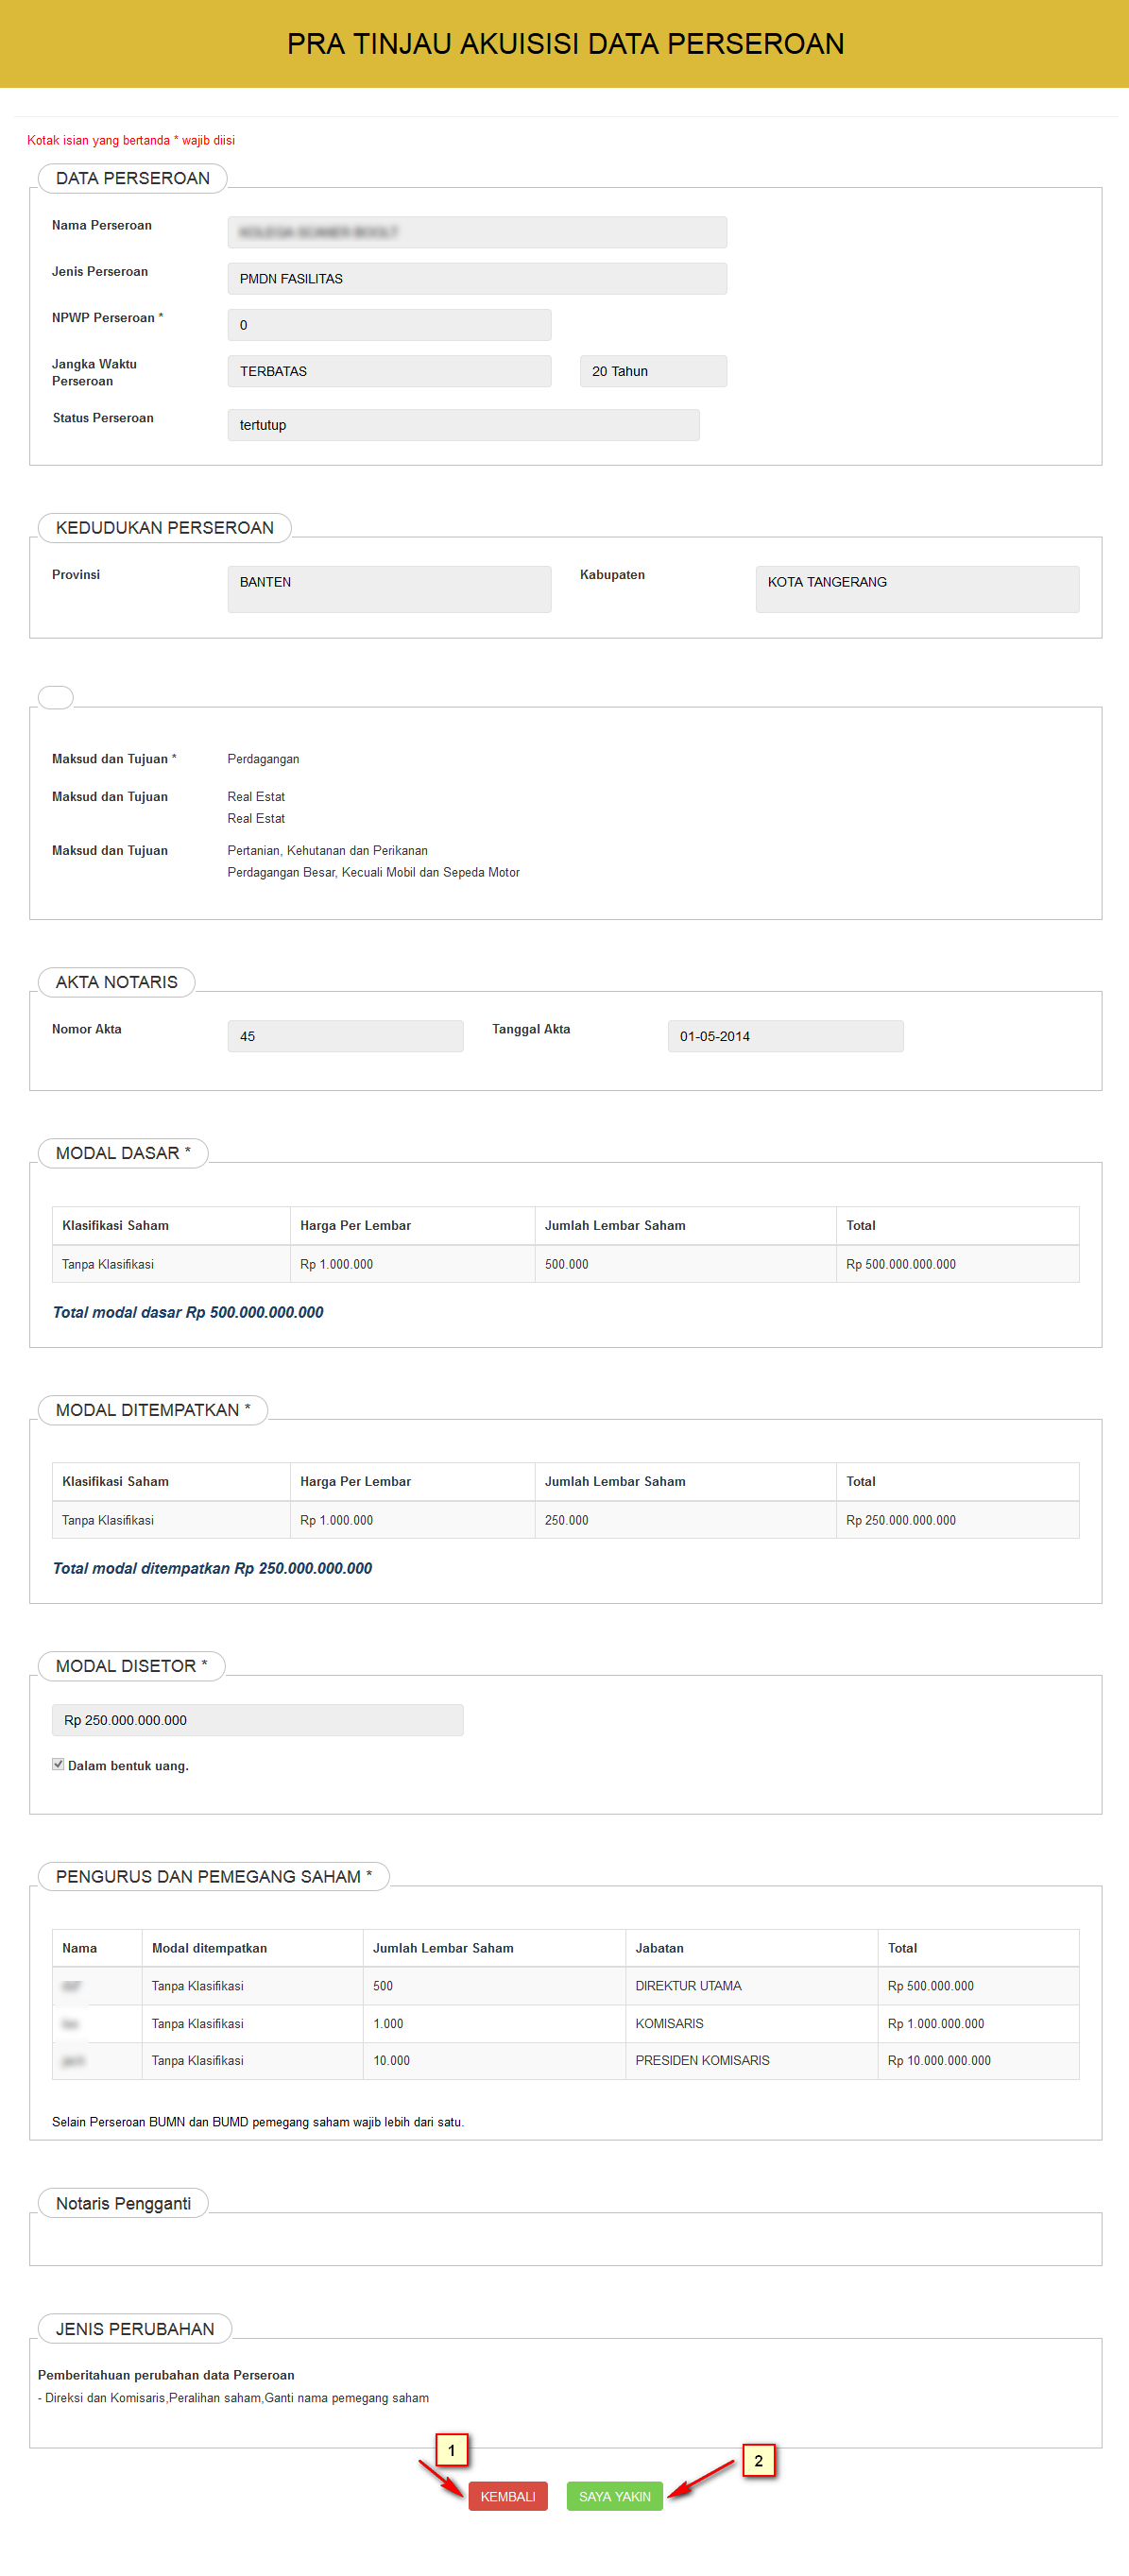Click the '20 Tahun' duration field
Image resolution: width=1129 pixels, height=2576 pixels.
pyautogui.click(x=652, y=371)
